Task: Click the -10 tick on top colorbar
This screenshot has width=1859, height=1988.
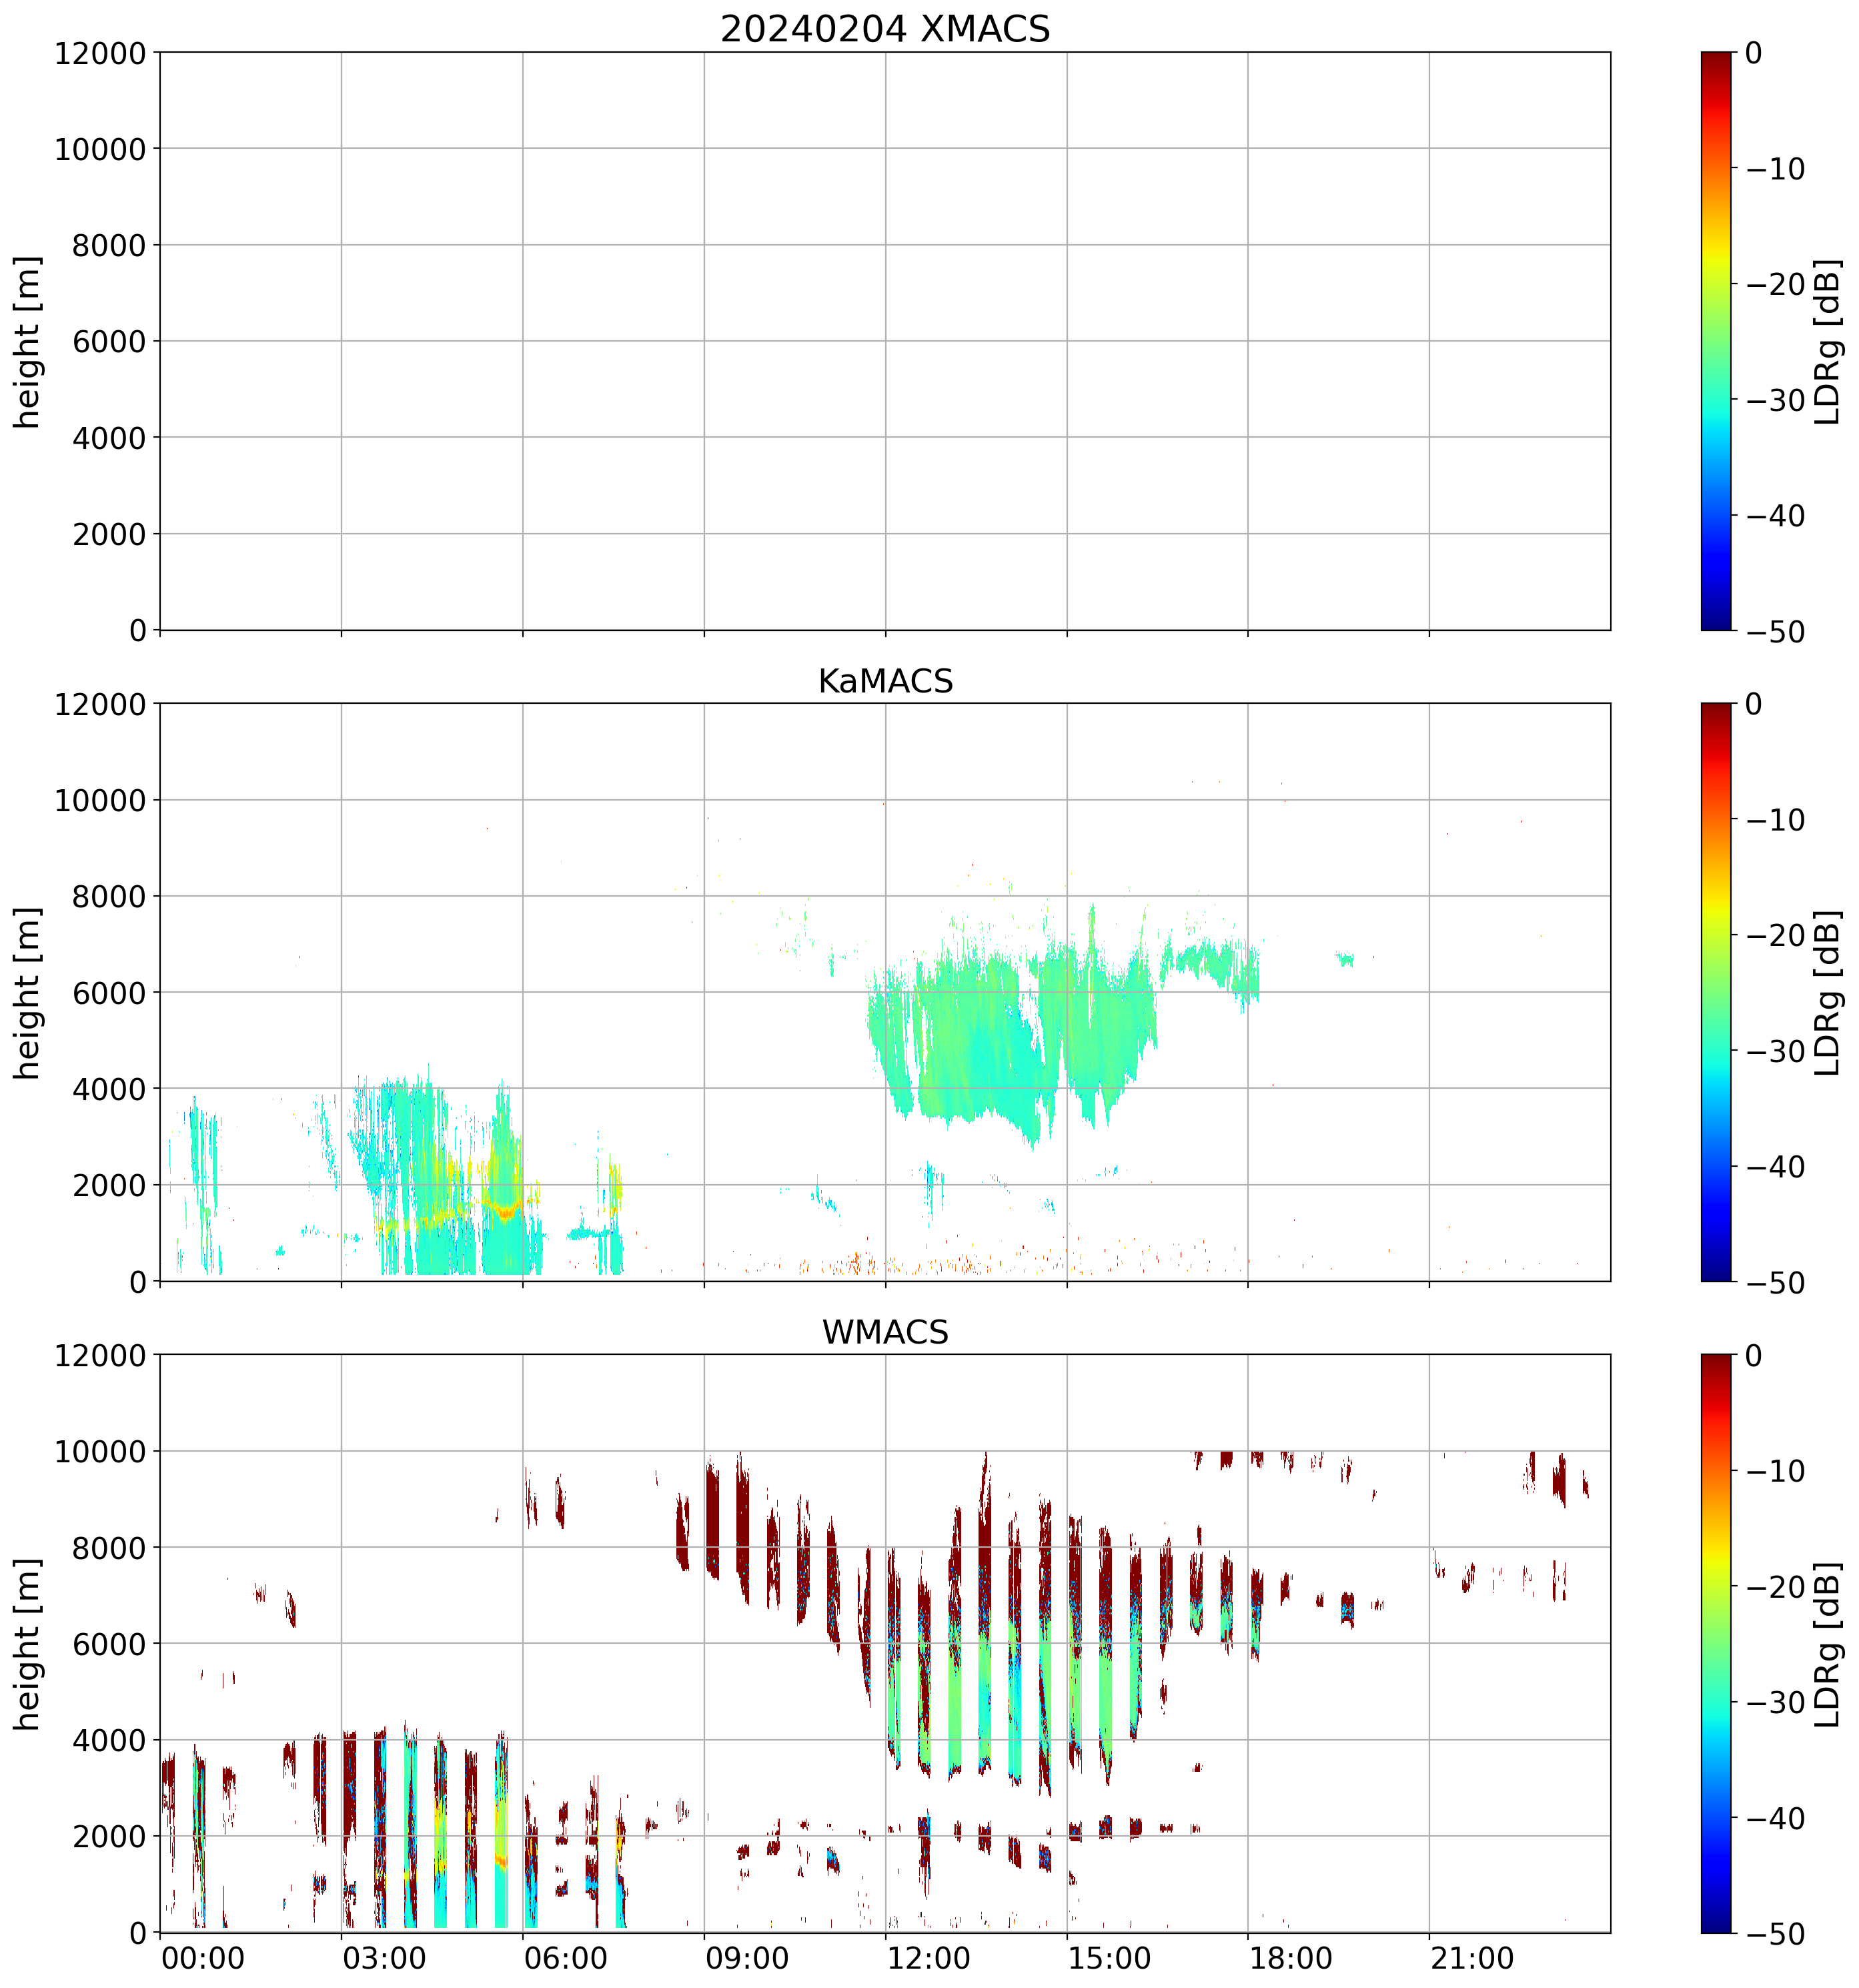Action: pos(1776,169)
